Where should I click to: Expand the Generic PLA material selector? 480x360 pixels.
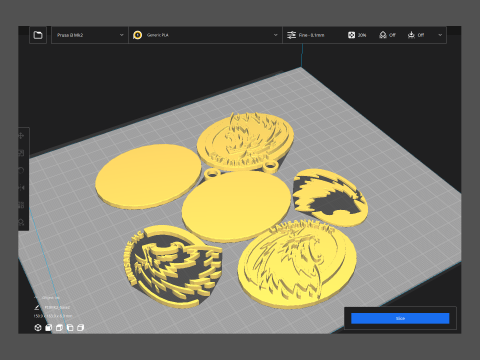(205, 35)
